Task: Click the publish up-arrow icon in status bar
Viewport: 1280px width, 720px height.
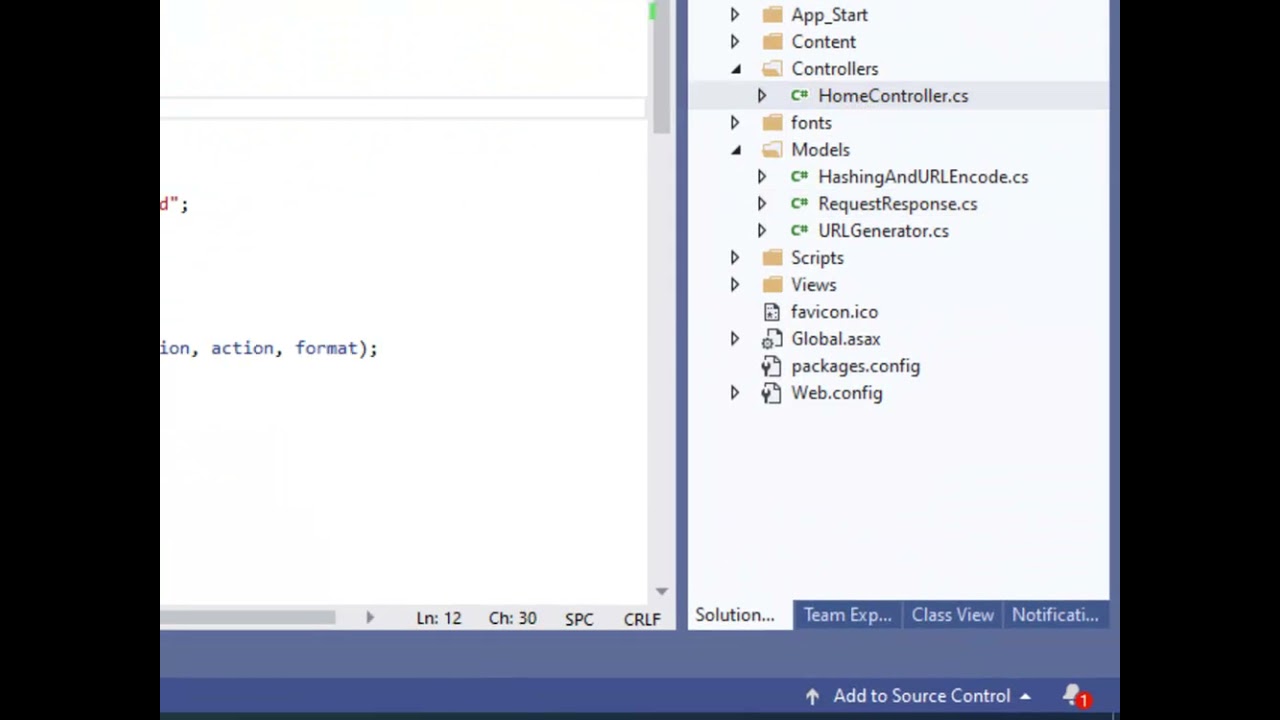Action: click(812, 696)
